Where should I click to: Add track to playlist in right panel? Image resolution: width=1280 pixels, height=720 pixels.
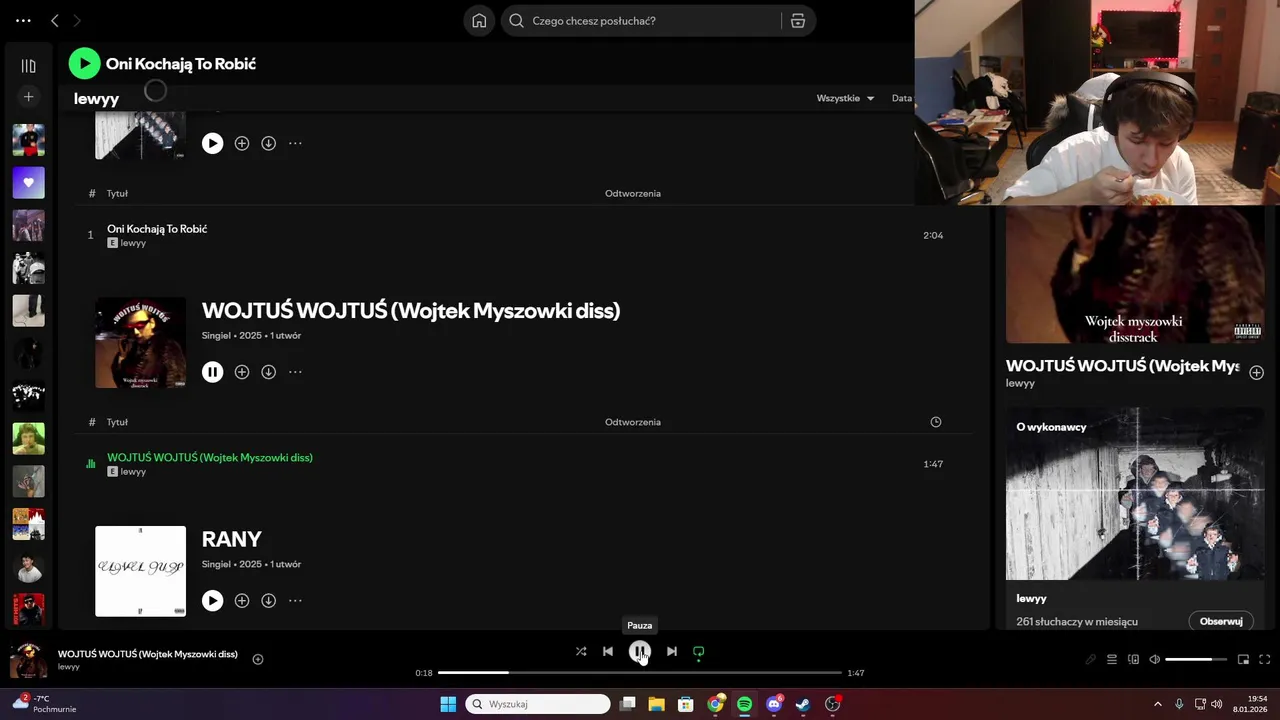(1257, 372)
